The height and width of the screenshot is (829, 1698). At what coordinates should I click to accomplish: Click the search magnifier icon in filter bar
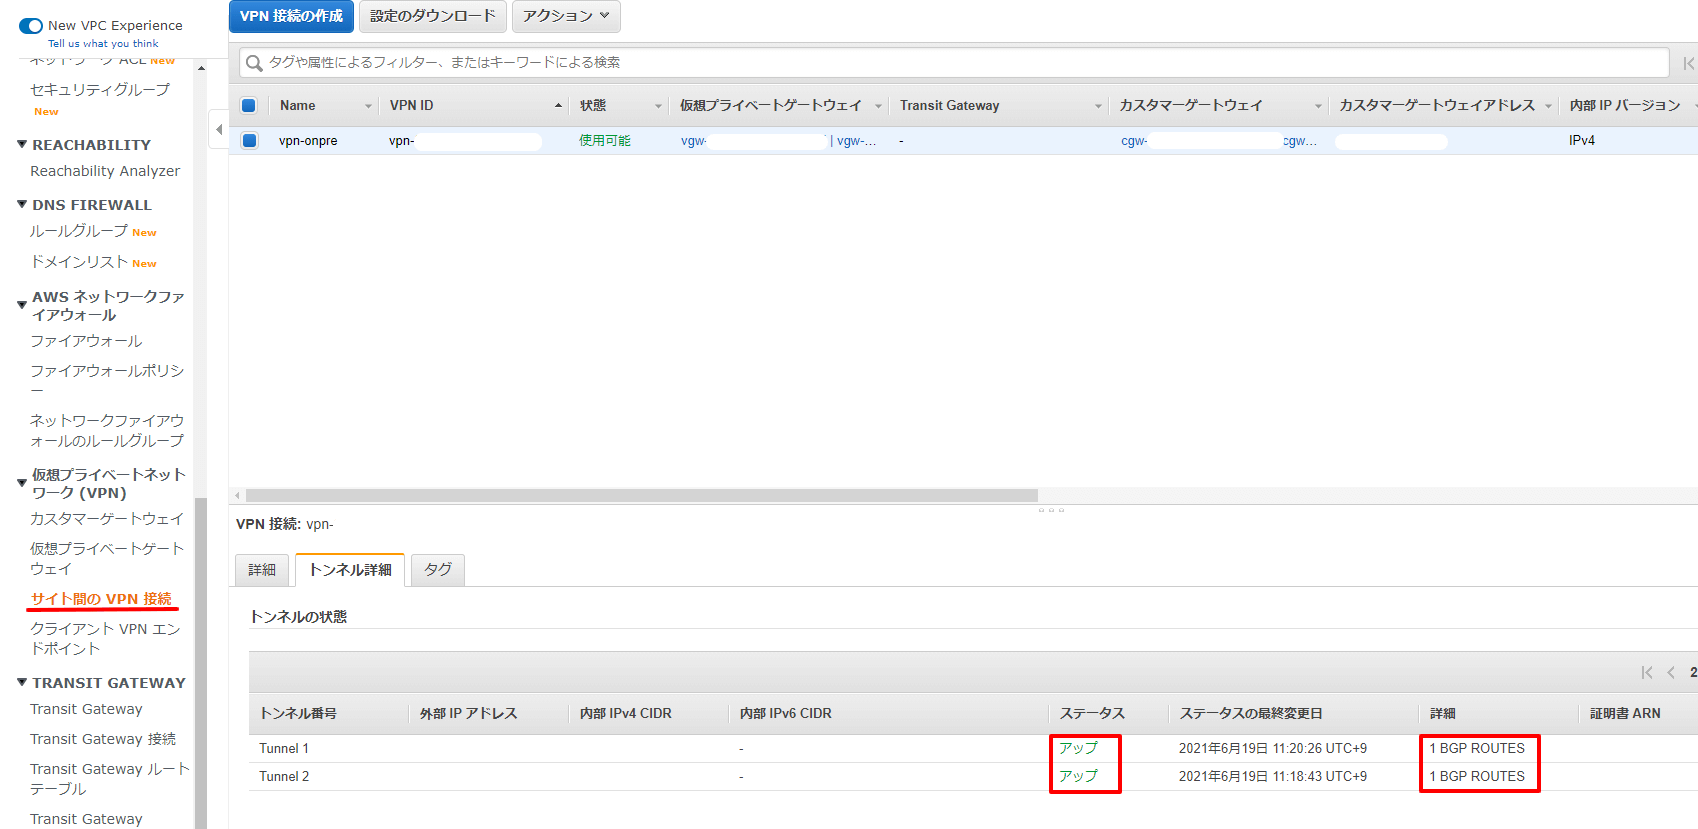click(x=254, y=63)
